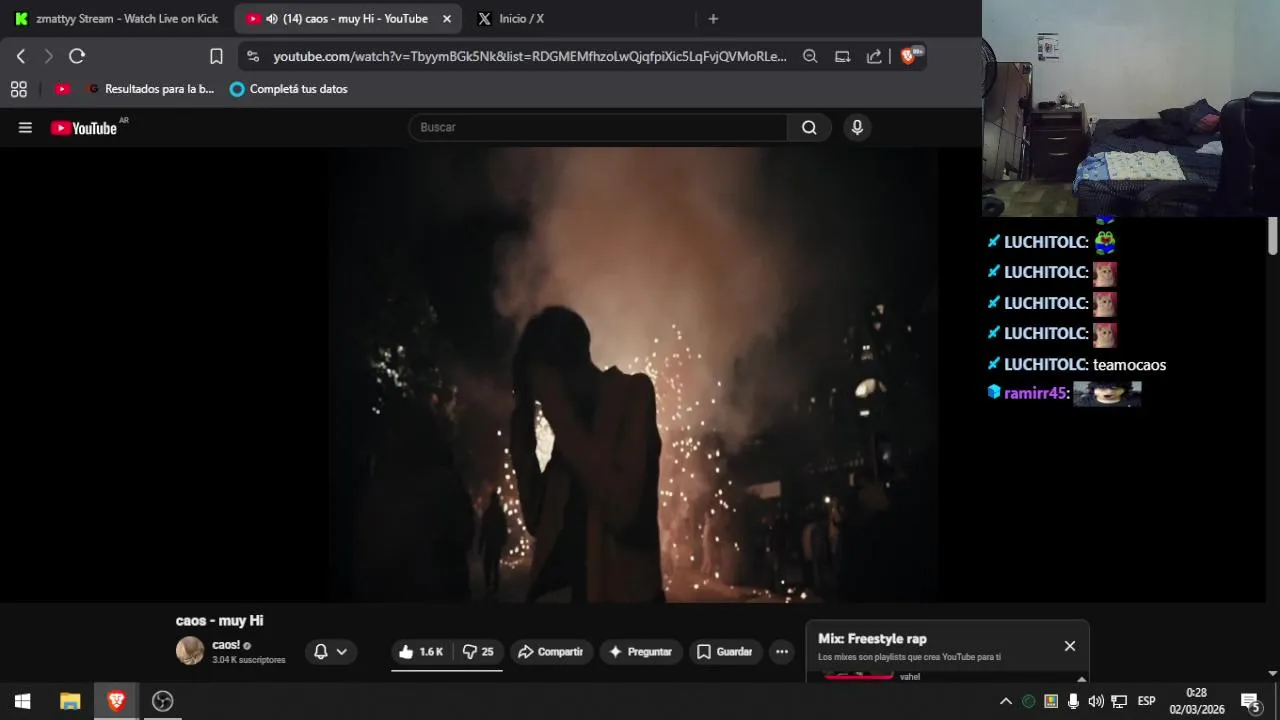Screen dimensions: 1280x720
Task: Open OBS Studio from the taskbar
Action: coord(162,701)
